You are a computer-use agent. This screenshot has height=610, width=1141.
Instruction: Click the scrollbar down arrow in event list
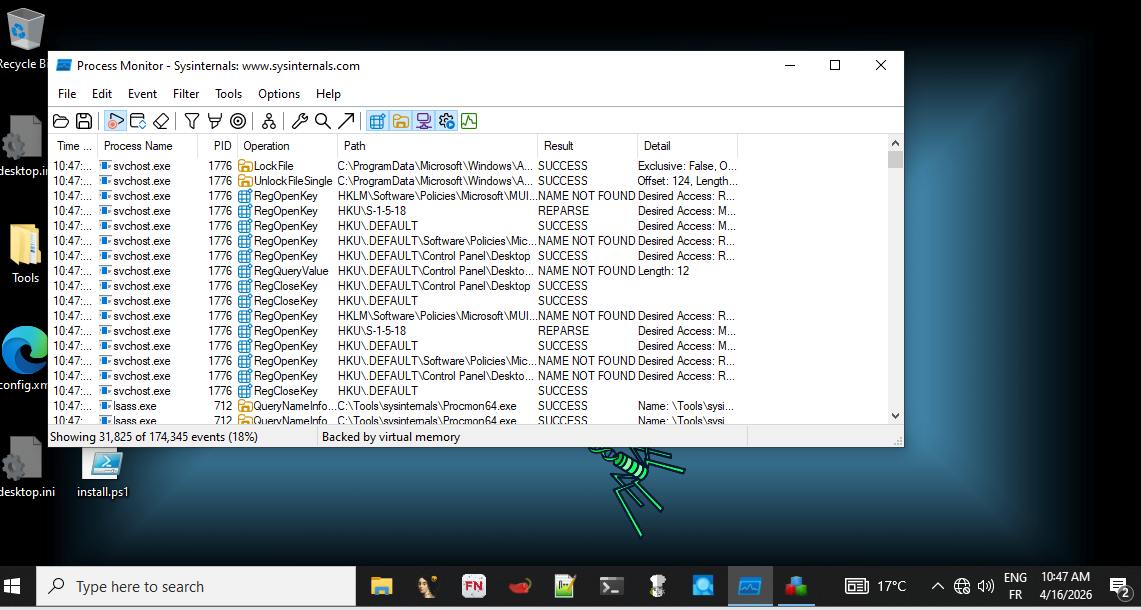[896, 416]
